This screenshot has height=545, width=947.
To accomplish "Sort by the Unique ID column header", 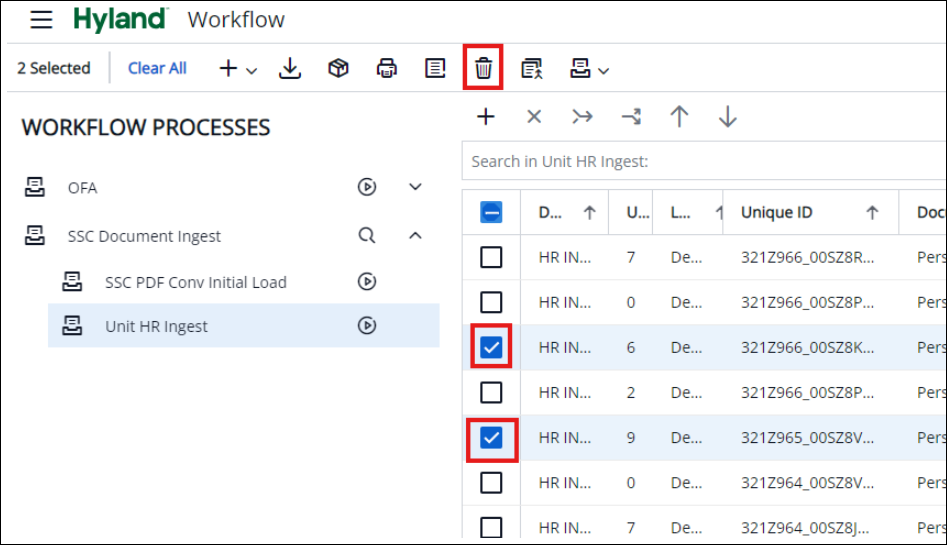I will tap(811, 213).
